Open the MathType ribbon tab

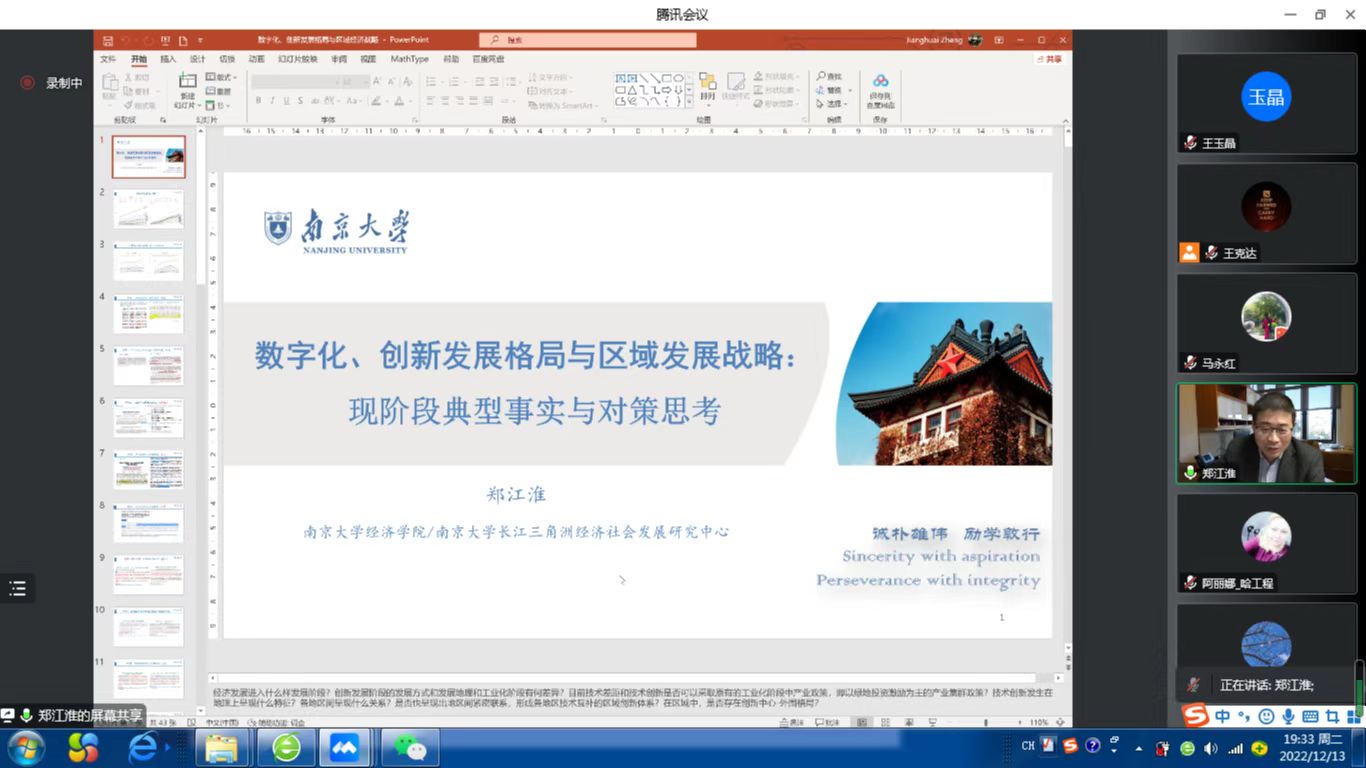coord(409,59)
